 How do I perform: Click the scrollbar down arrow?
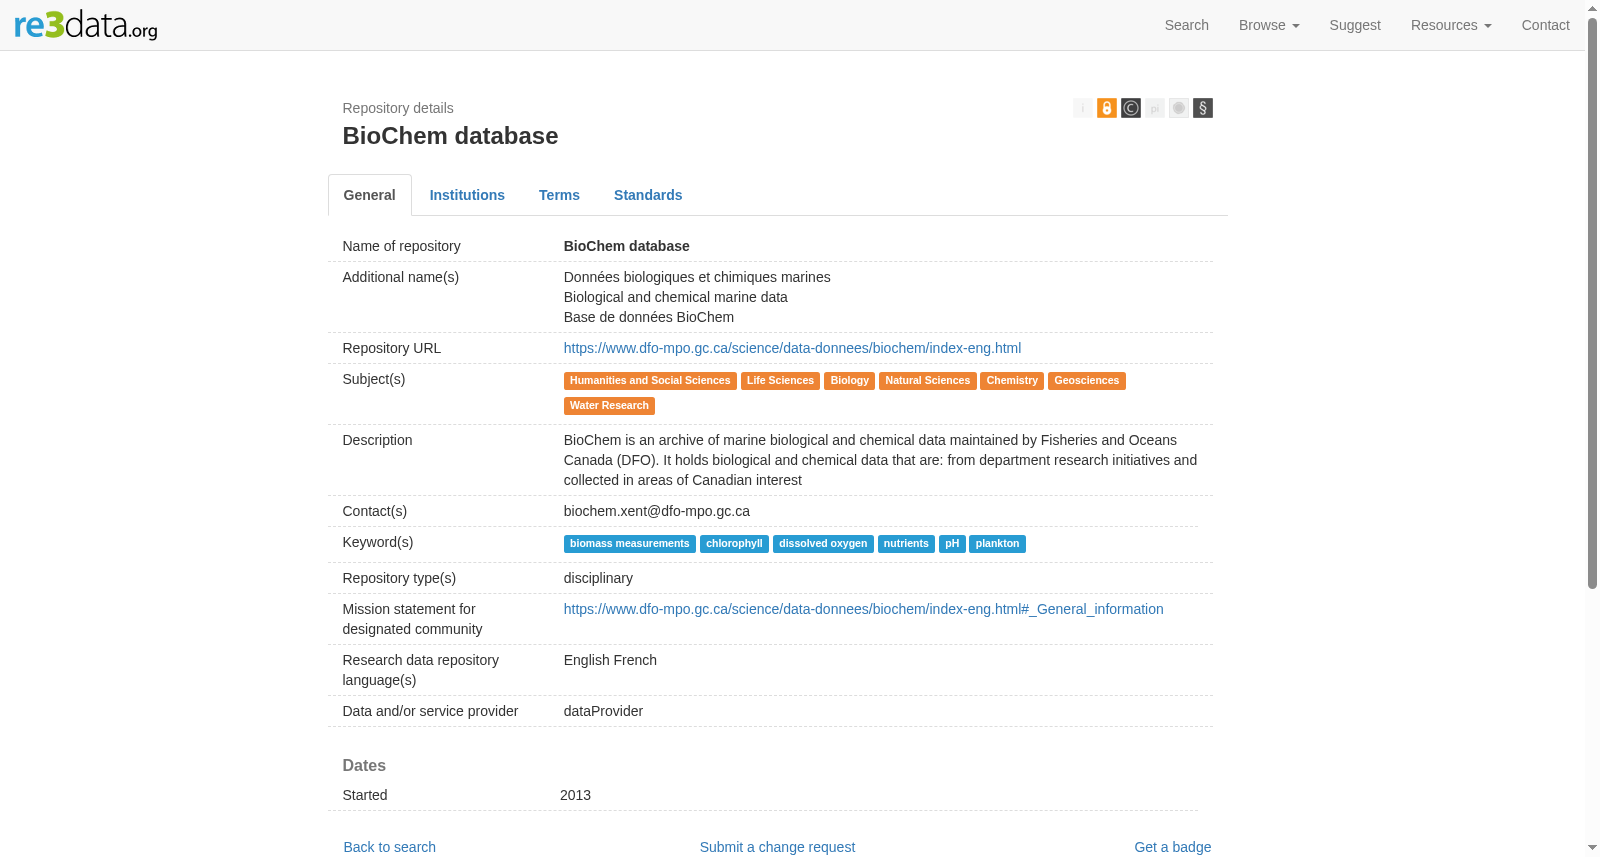(1593, 849)
